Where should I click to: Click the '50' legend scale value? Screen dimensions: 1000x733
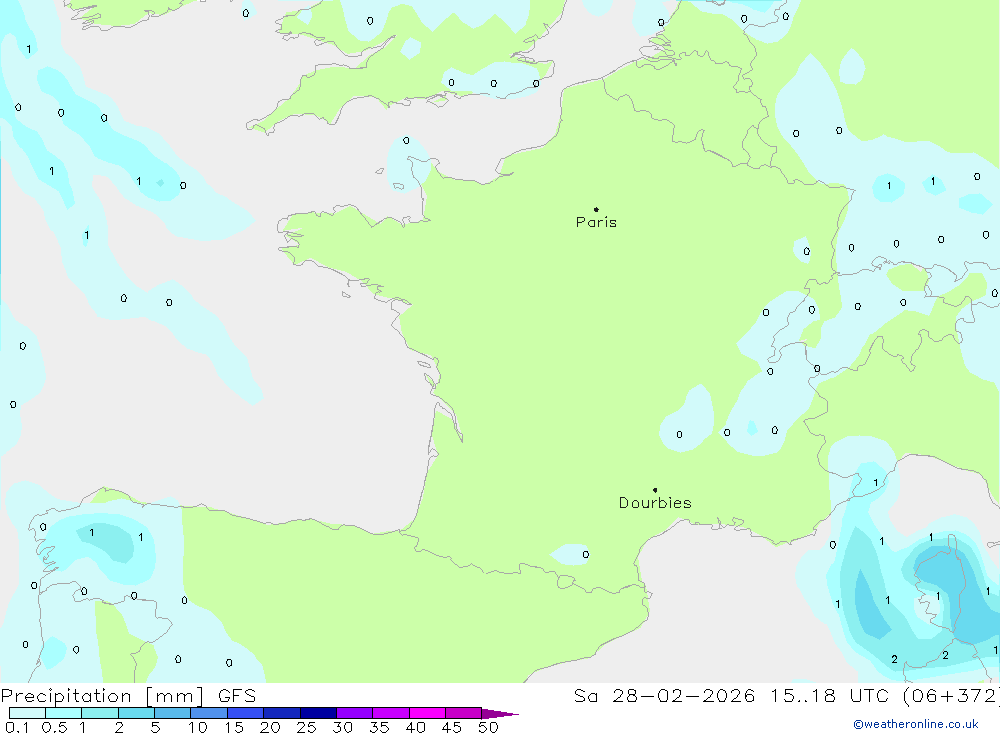click(x=488, y=727)
